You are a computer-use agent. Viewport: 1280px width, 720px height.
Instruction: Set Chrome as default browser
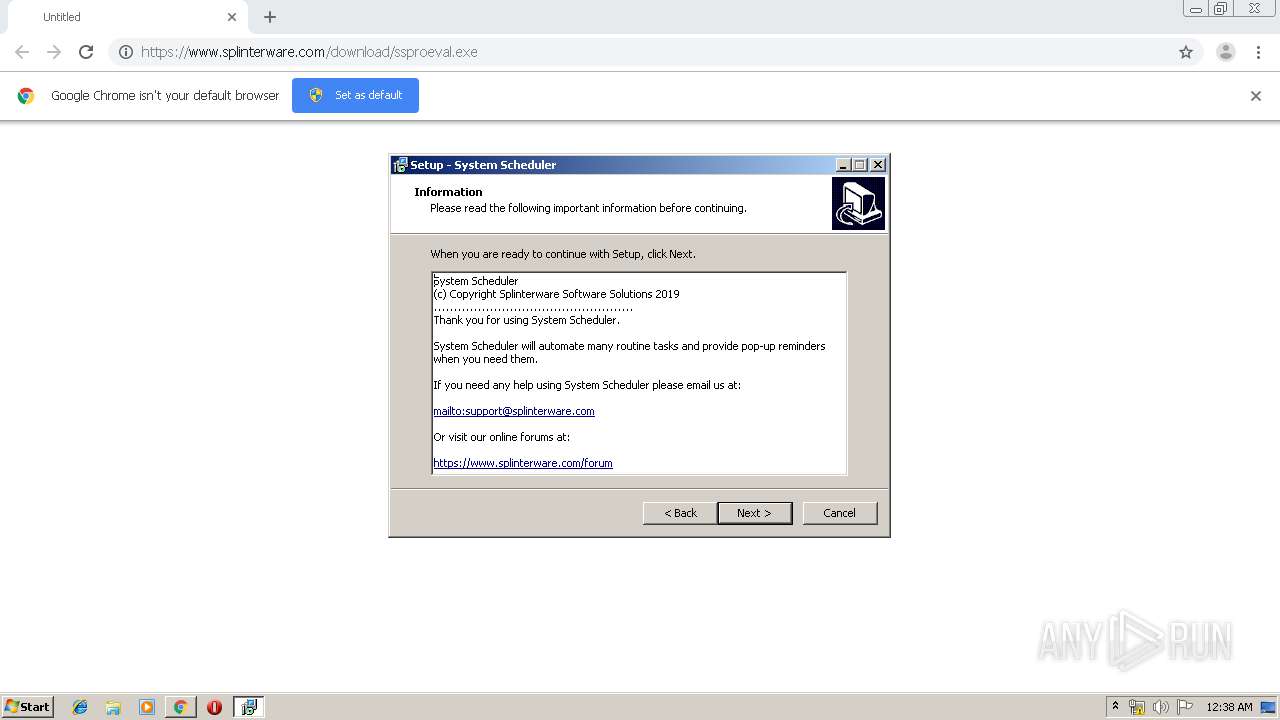355,95
